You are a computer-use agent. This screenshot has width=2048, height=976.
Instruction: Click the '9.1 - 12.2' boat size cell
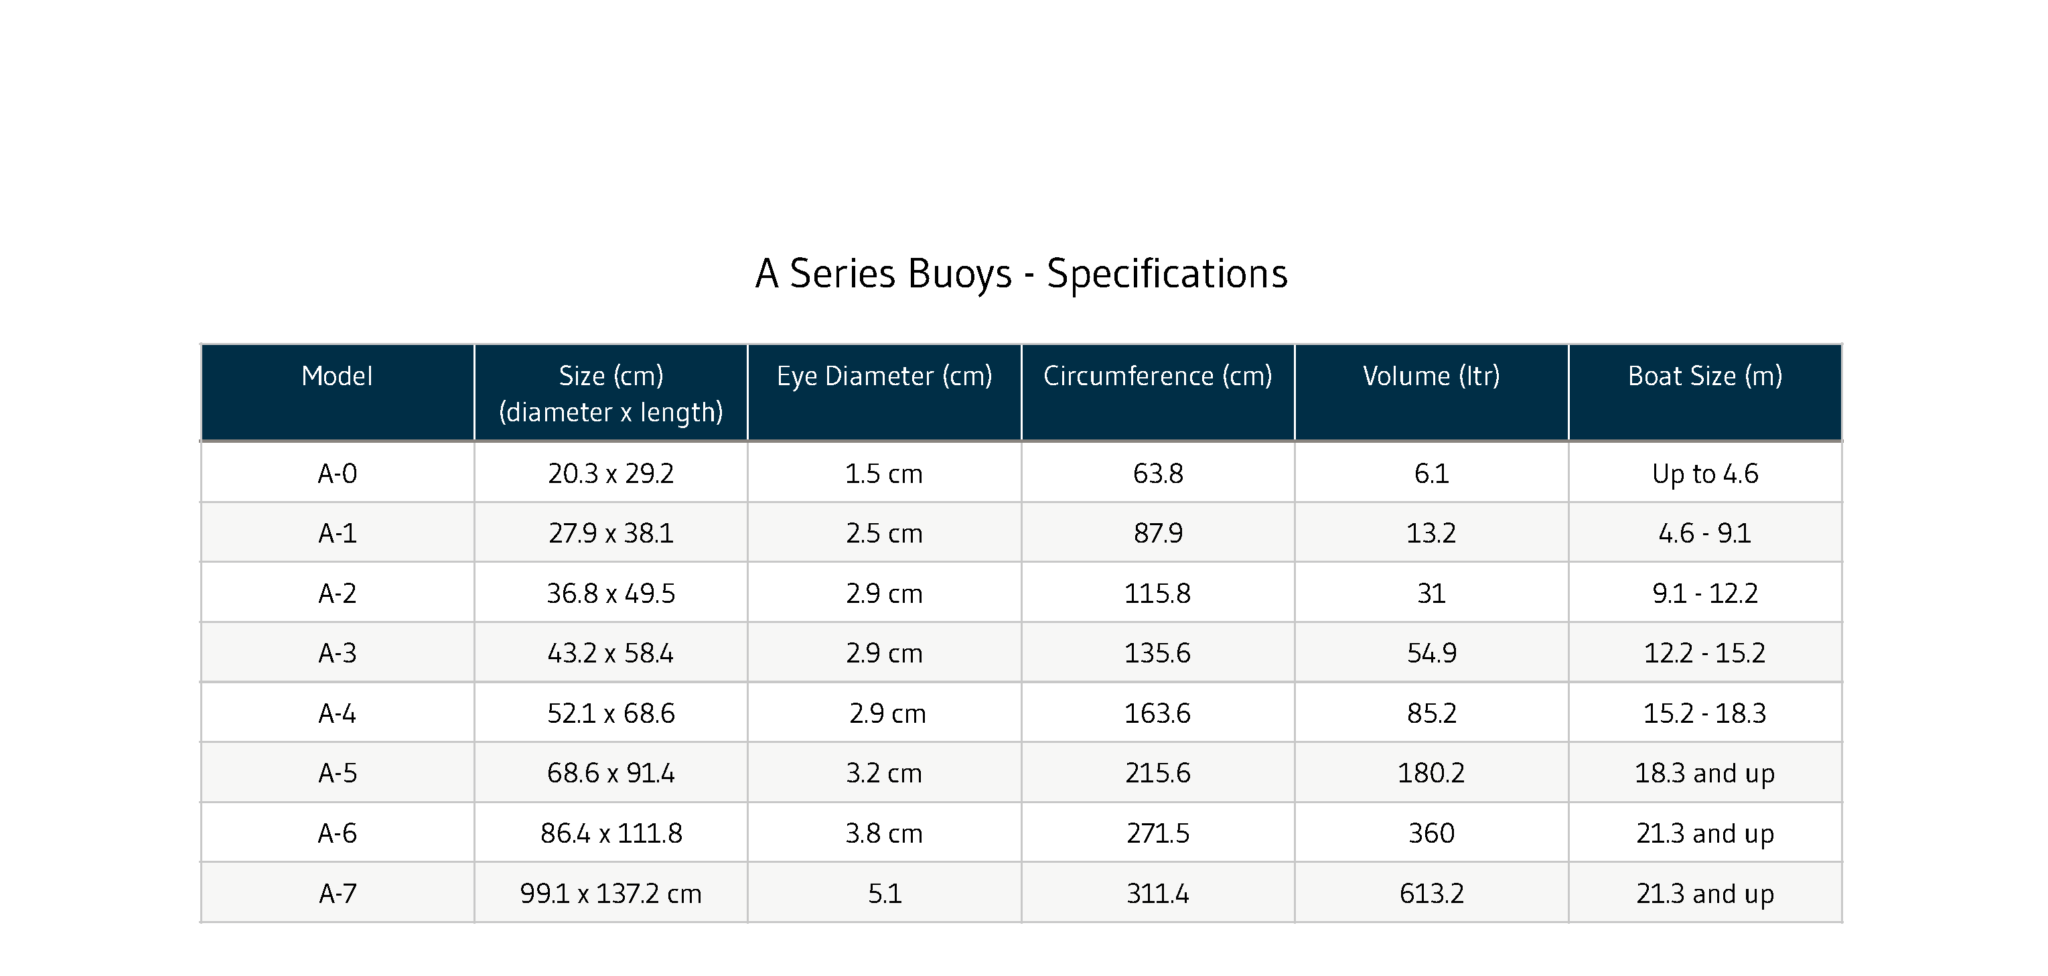1705,594
